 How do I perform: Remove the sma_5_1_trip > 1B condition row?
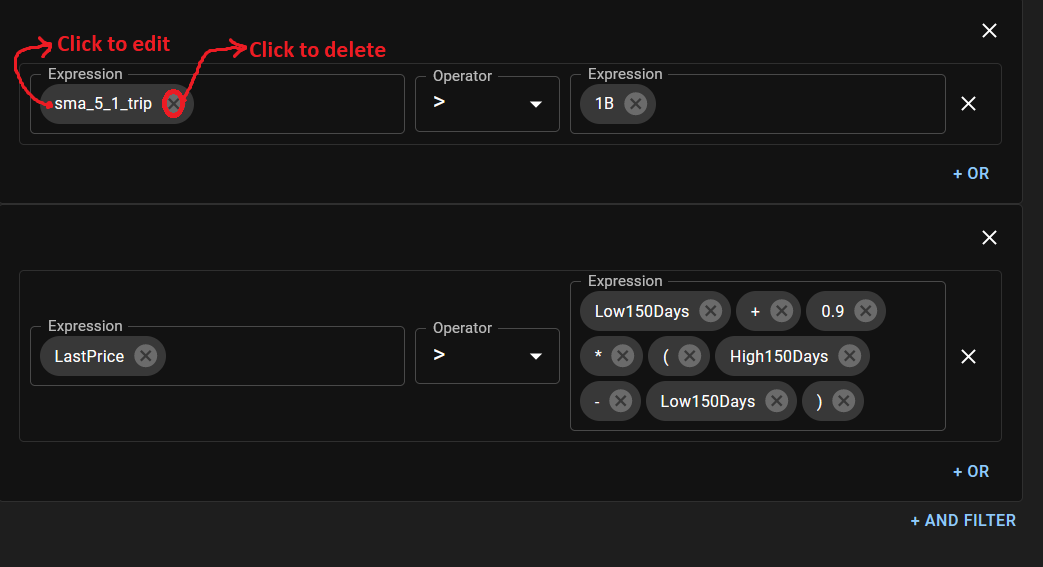click(968, 104)
